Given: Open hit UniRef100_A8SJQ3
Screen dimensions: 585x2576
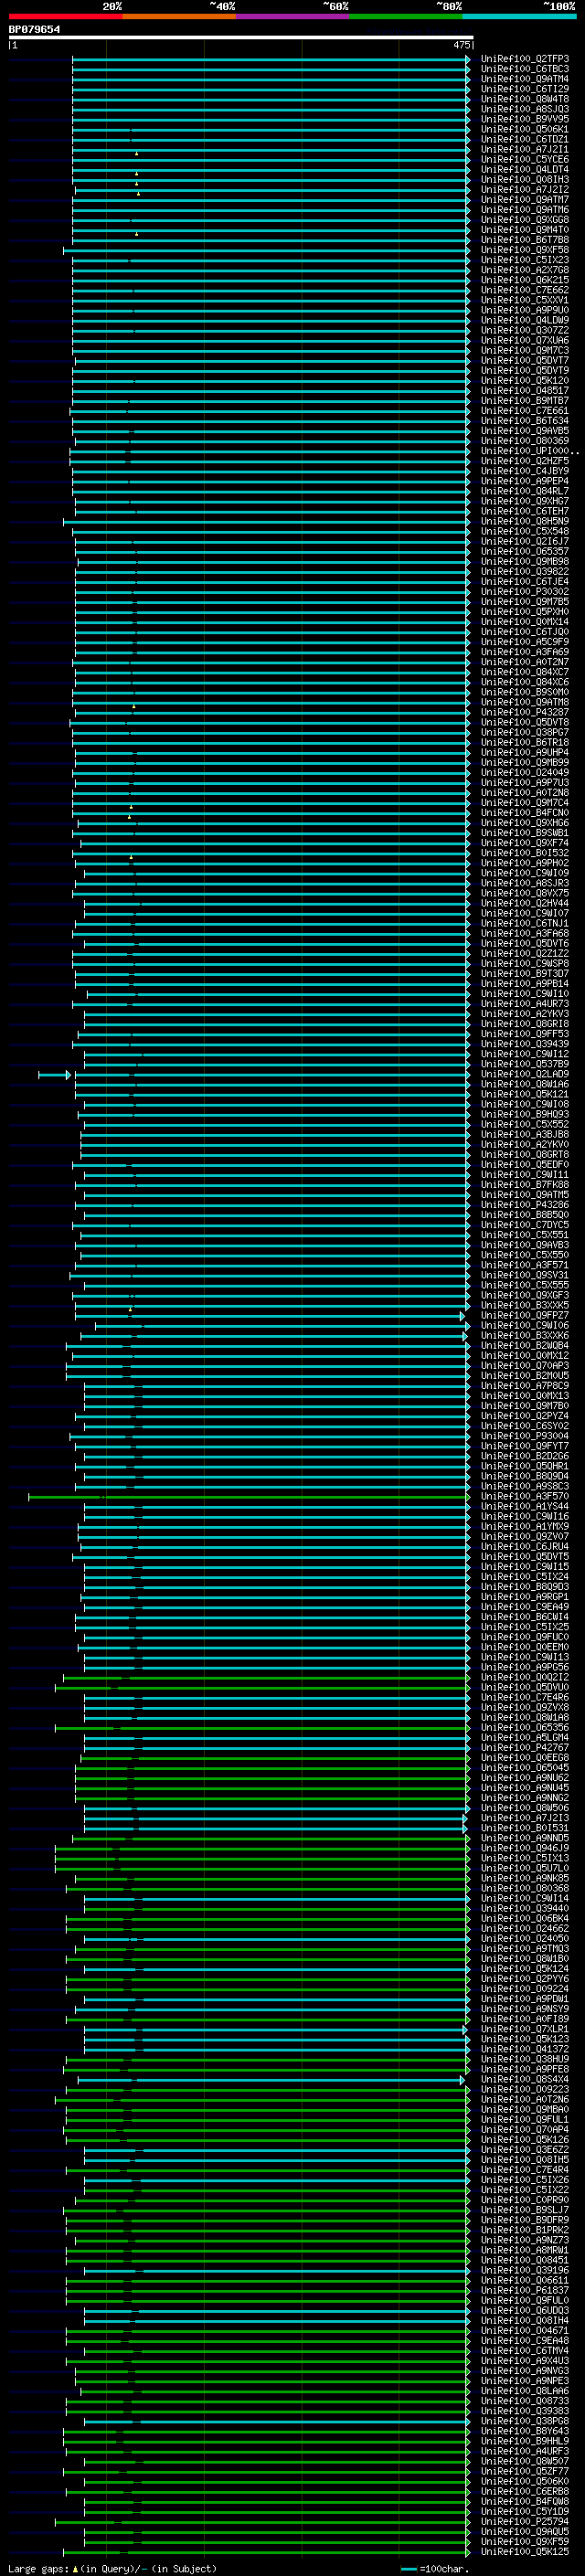Looking at the screenshot, I should pyautogui.click(x=524, y=109).
